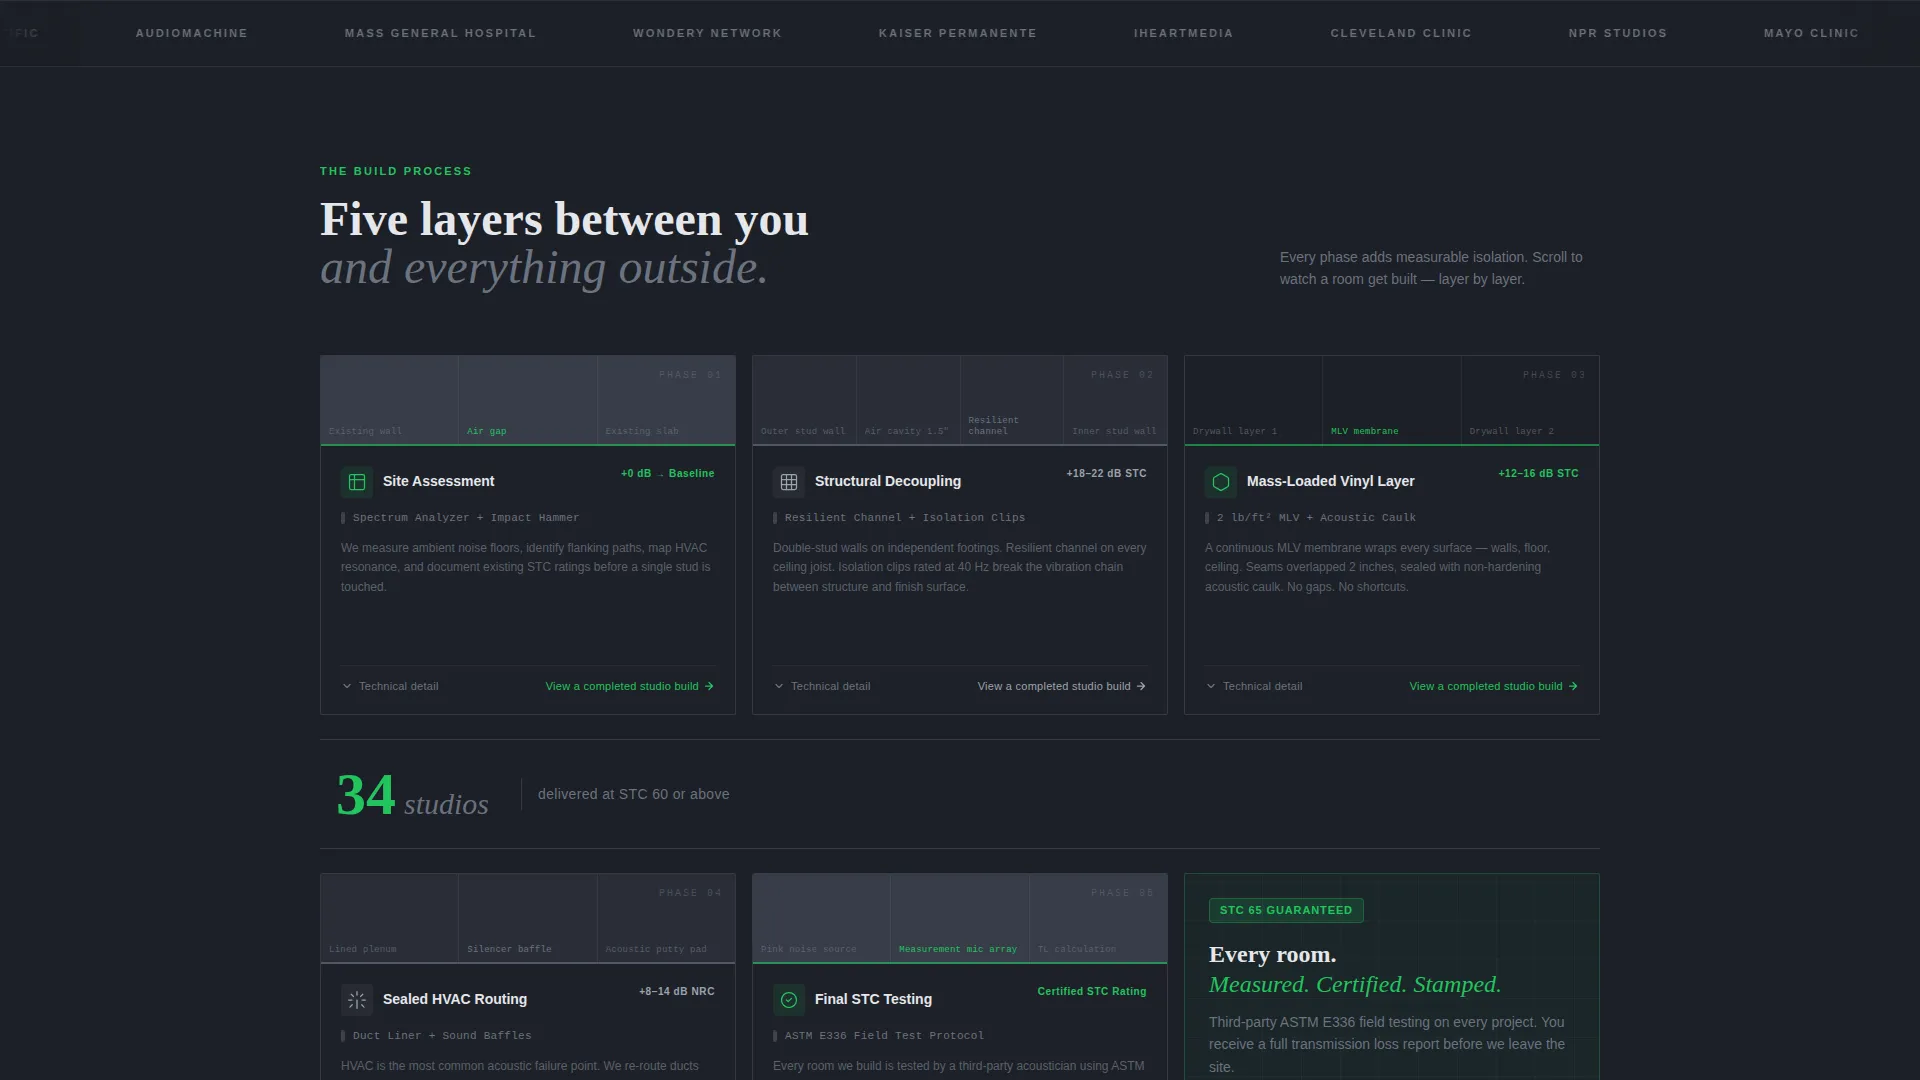Image resolution: width=1920 pixels, height=1080 pixels.
Task: Click the Resilient channel segment in Phase 02
Action: (x=1012, y=400)
